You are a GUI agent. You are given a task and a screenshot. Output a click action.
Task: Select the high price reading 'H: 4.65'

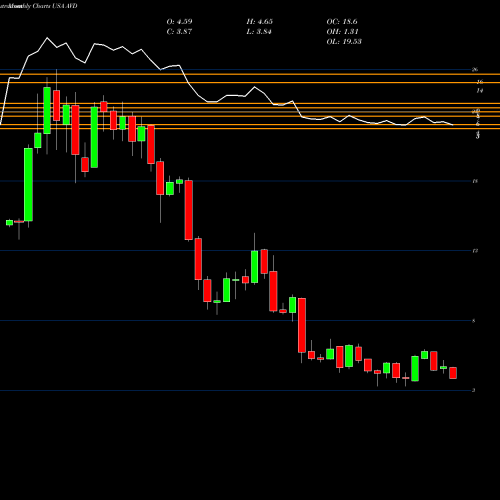pyautogui.click(x=260, y=22)
